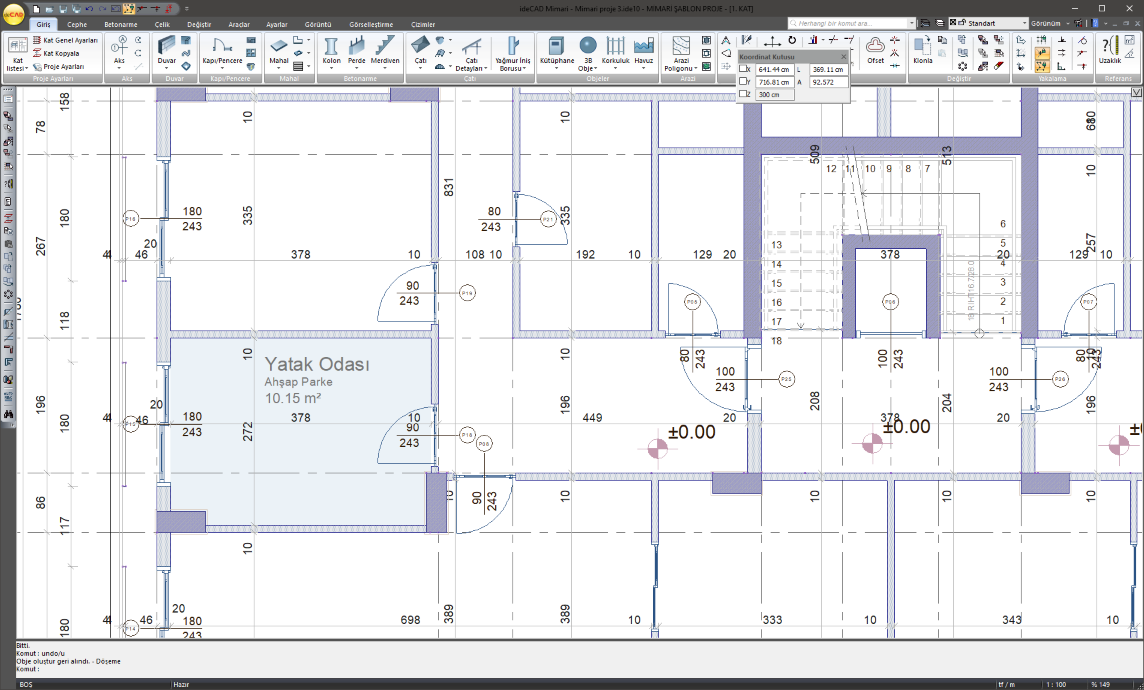Click the command search input field
The image size is (1144, 690).
pos(848,23)
